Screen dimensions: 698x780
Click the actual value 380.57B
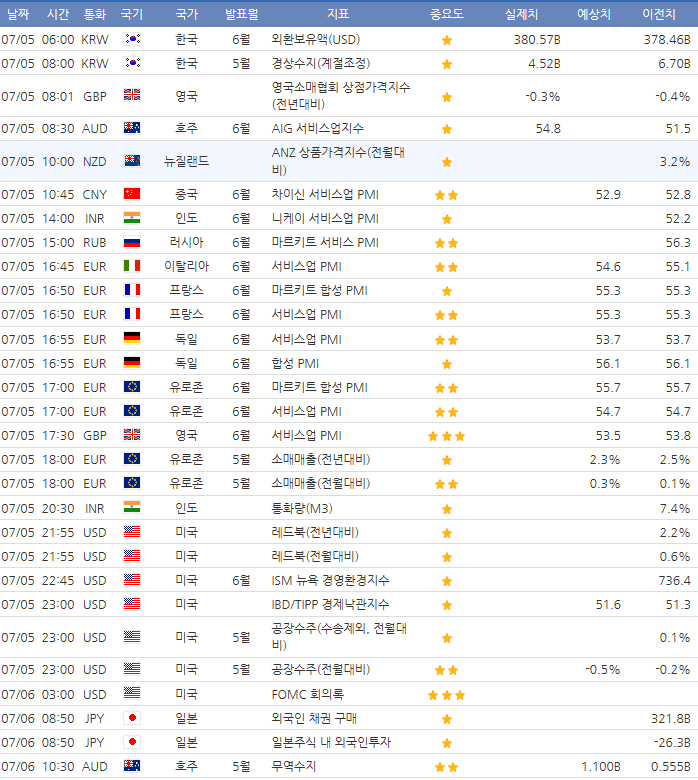point(537,39)
